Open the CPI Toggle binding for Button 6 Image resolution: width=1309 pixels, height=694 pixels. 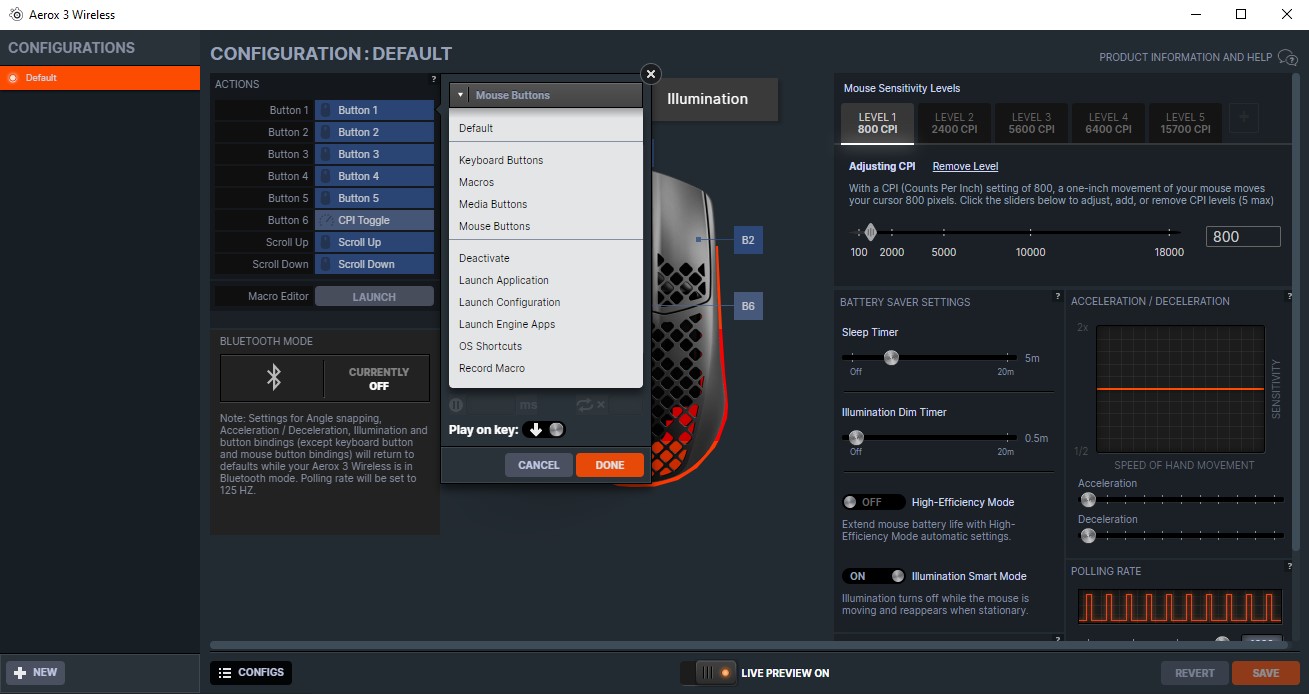[374, 220]
